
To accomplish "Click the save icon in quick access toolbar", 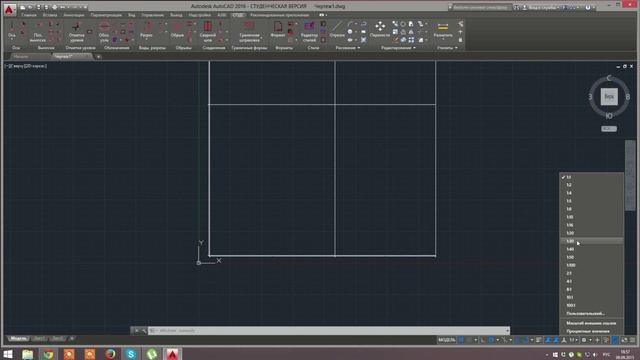I will pos(38,7).
